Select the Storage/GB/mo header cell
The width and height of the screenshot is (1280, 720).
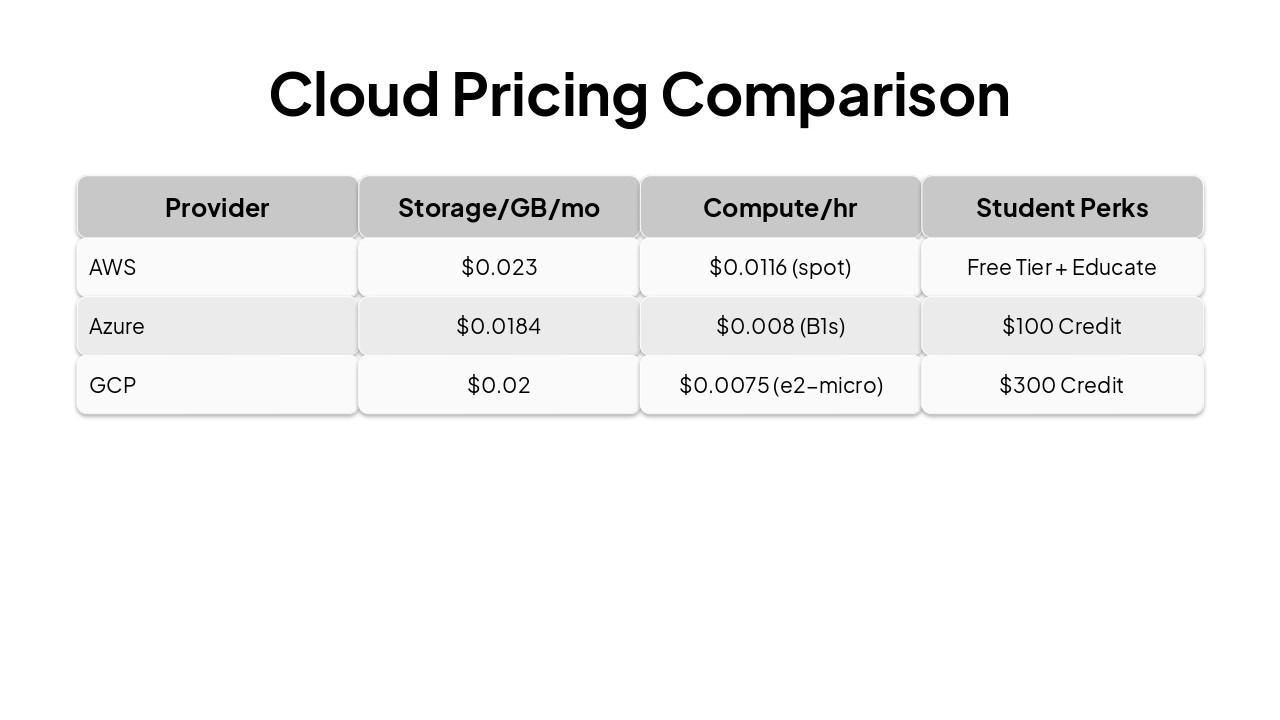click(x=499, y=208)
